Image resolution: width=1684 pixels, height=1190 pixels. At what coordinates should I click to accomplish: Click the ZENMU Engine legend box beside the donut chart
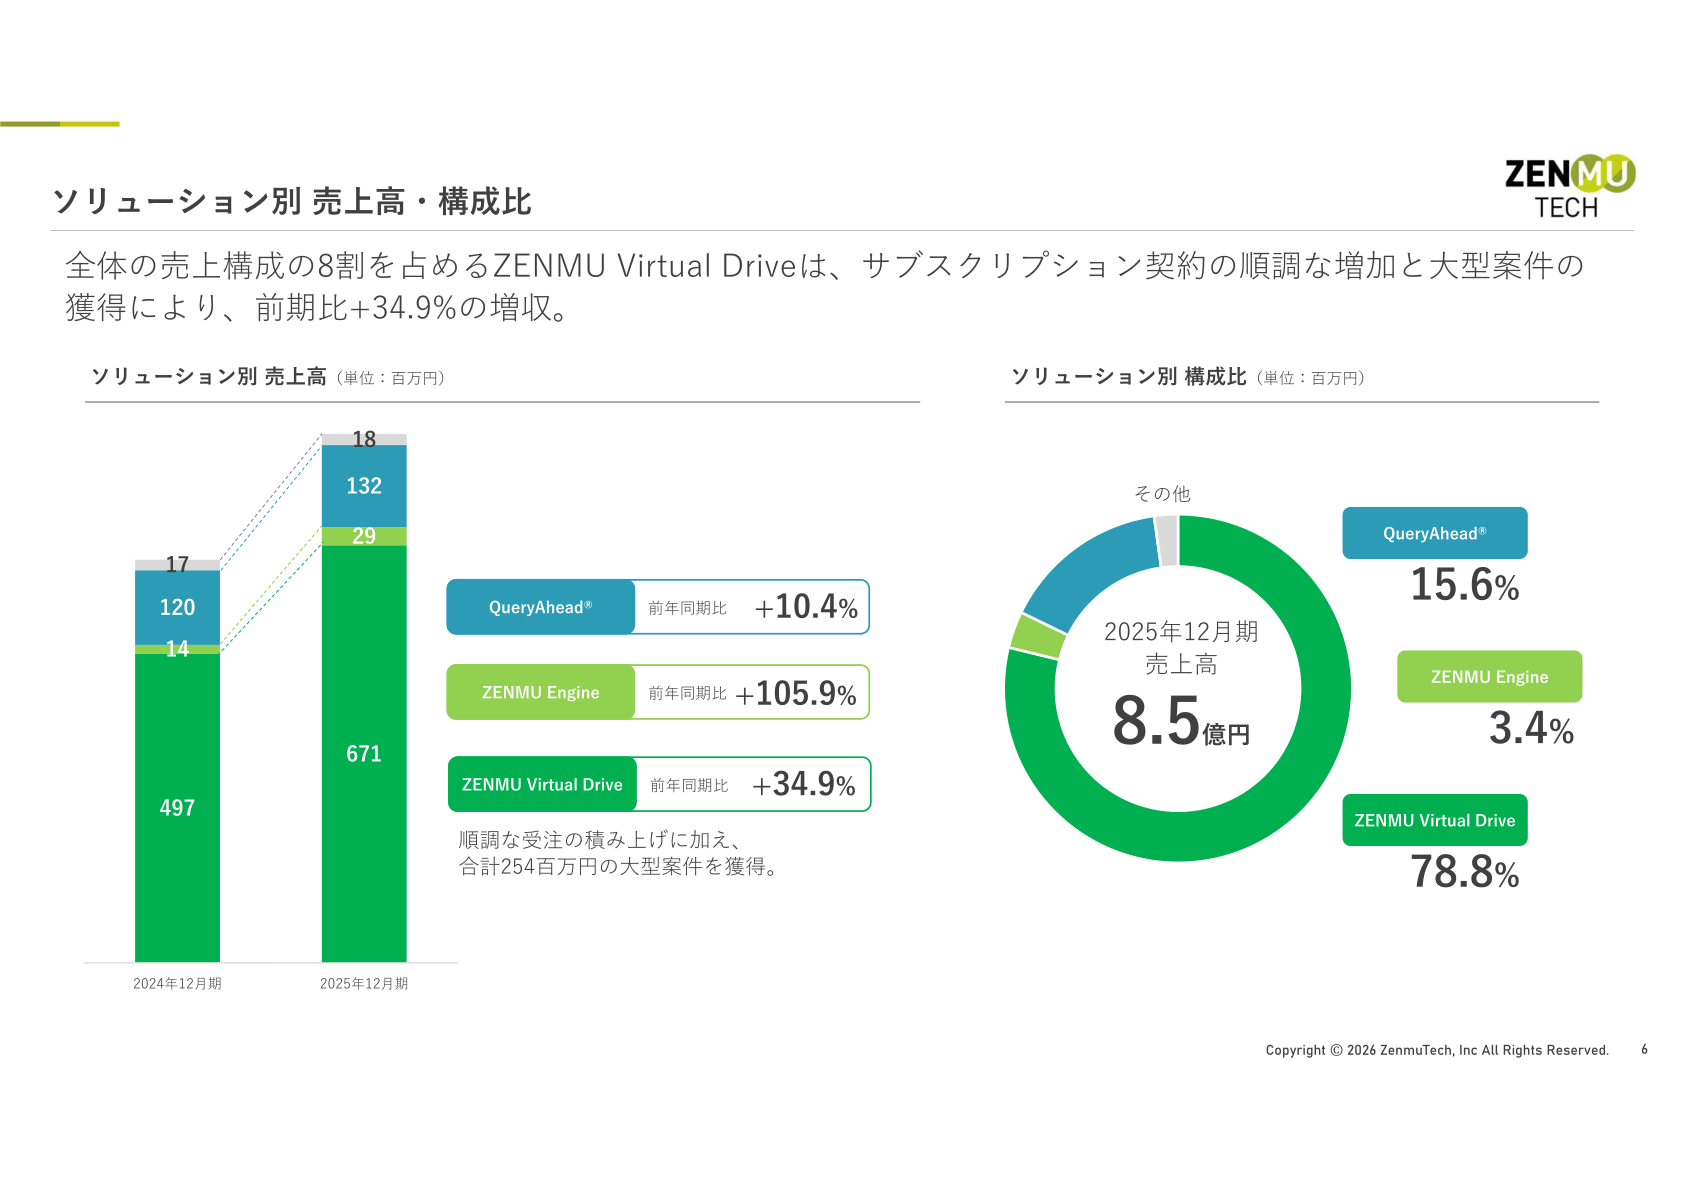click(1490, 677)
